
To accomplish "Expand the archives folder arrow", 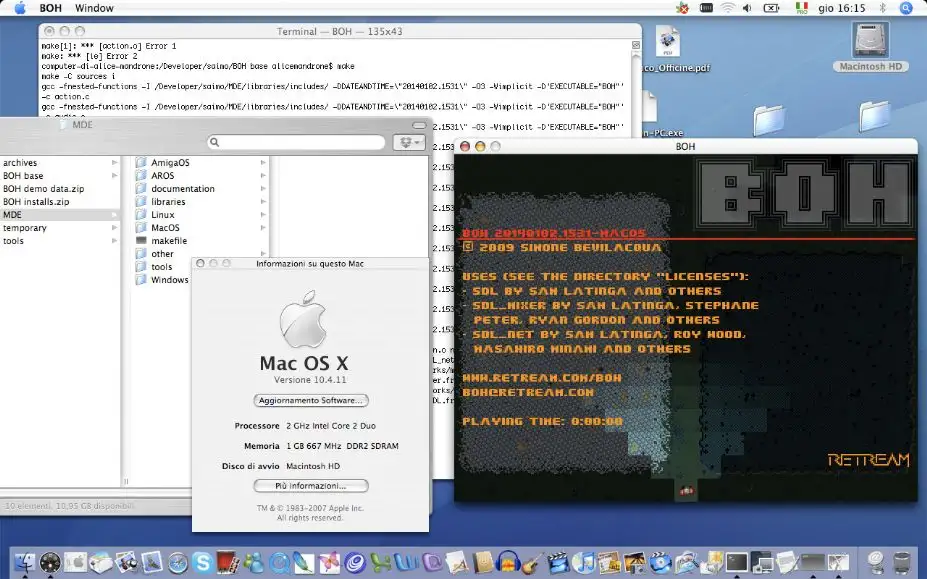I will pyautogui.click(x=114, y=163).
